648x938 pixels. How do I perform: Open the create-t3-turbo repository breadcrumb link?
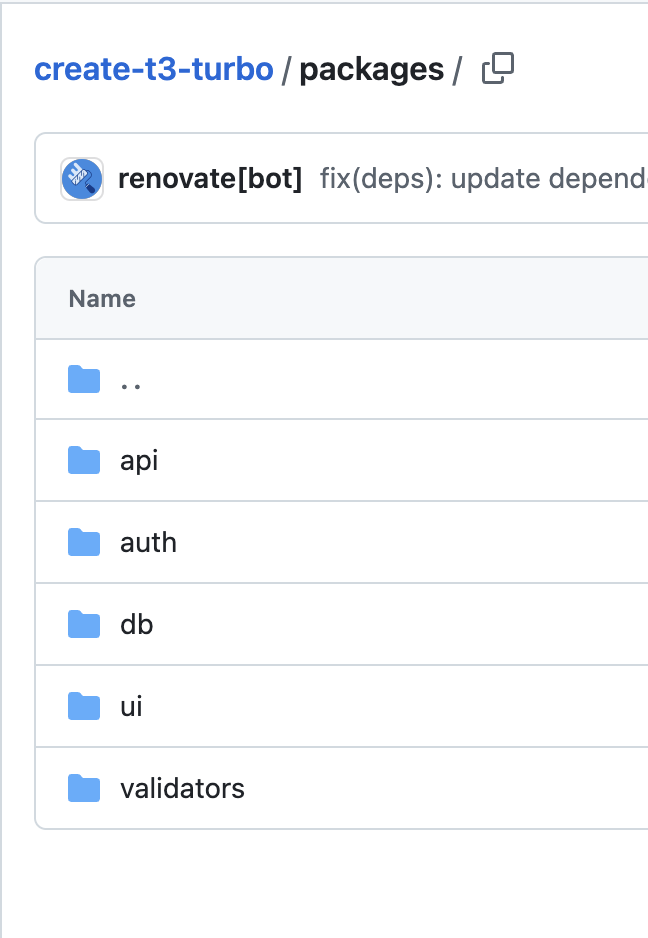(154, 69)
